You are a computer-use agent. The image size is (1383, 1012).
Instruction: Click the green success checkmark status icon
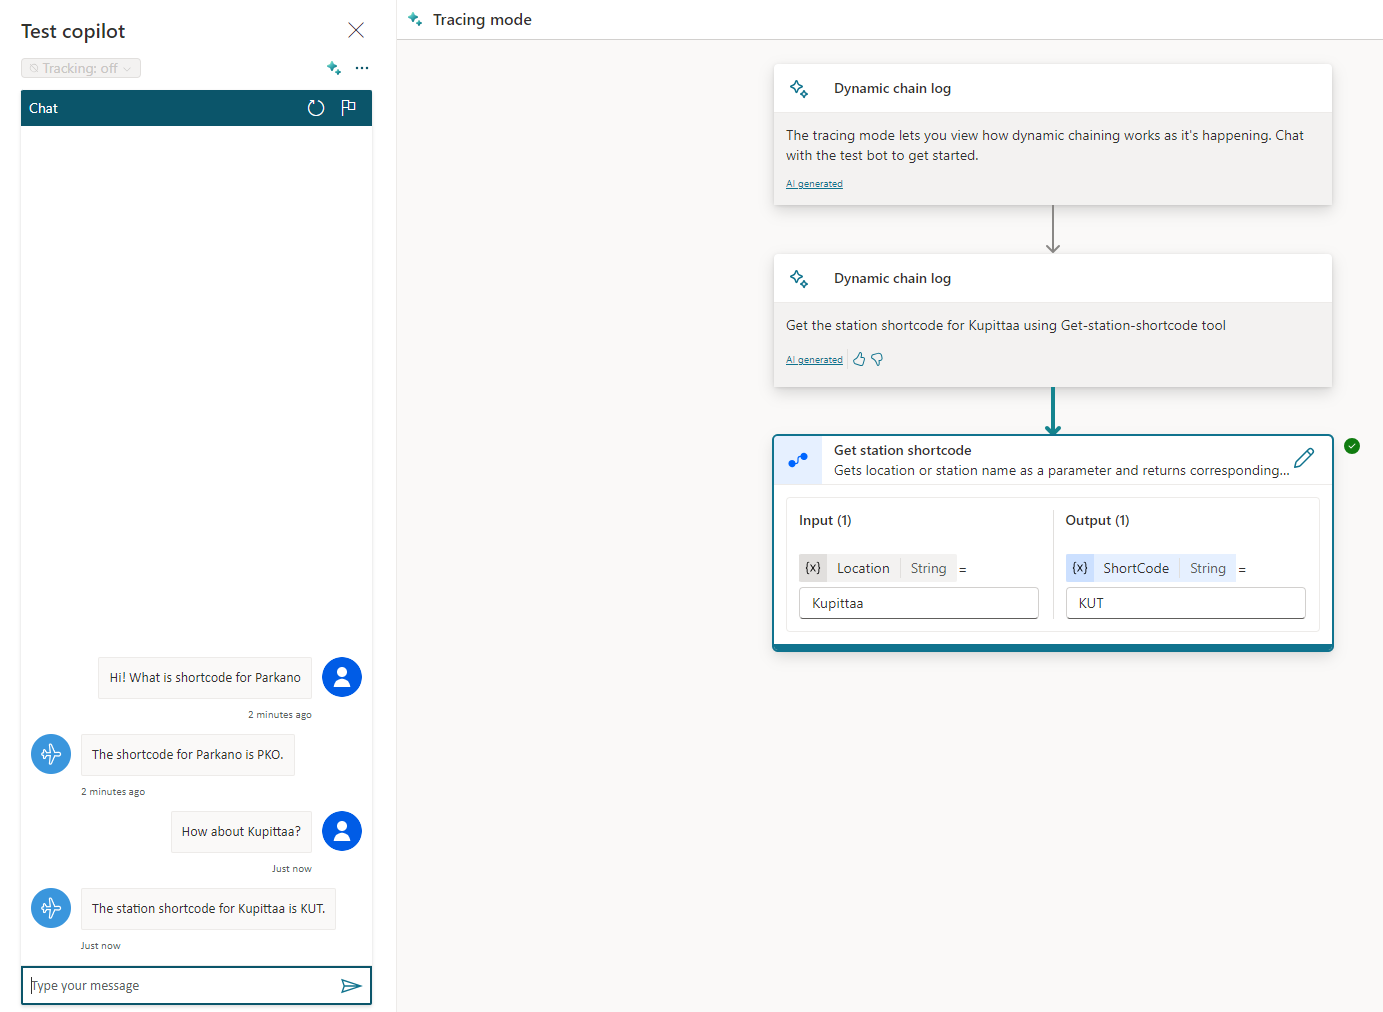point(1352,446)
